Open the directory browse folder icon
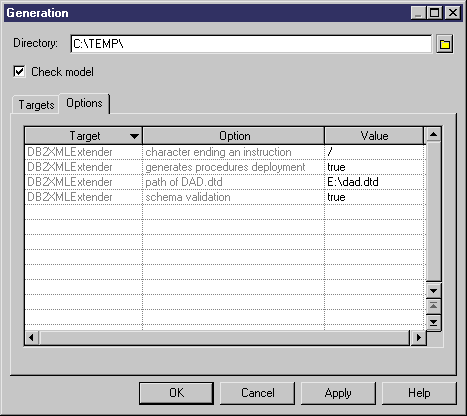 (445, 44)
